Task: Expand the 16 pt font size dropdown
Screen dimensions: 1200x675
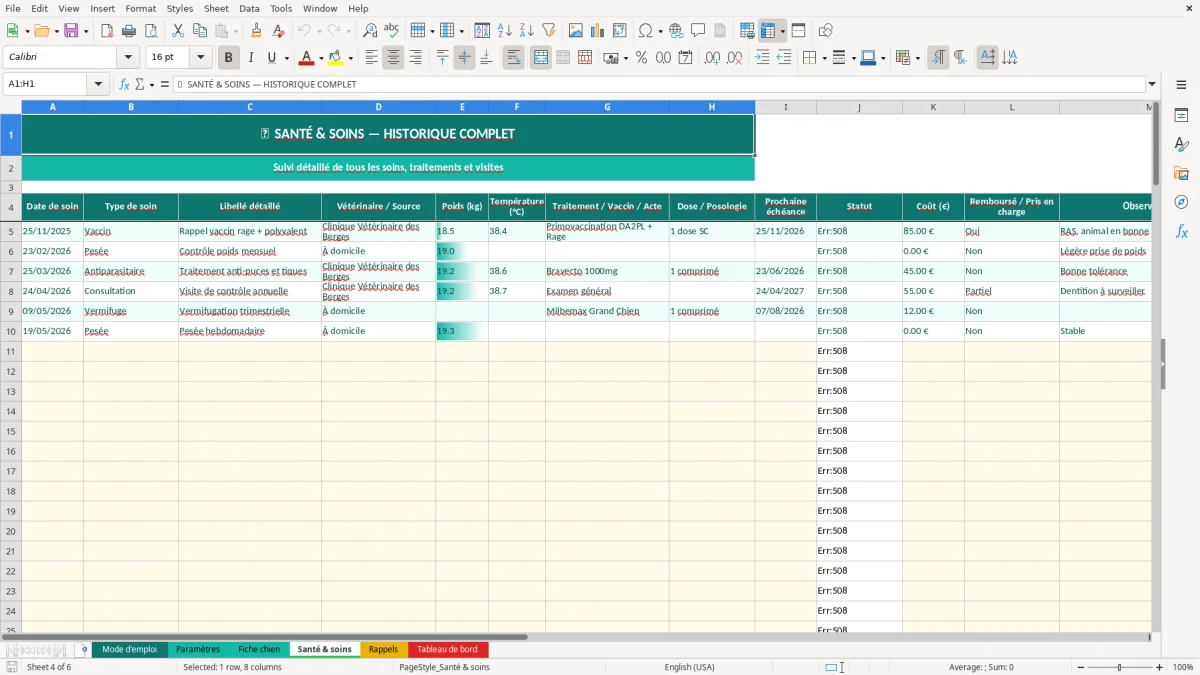Action: click(x=200, y=58)
